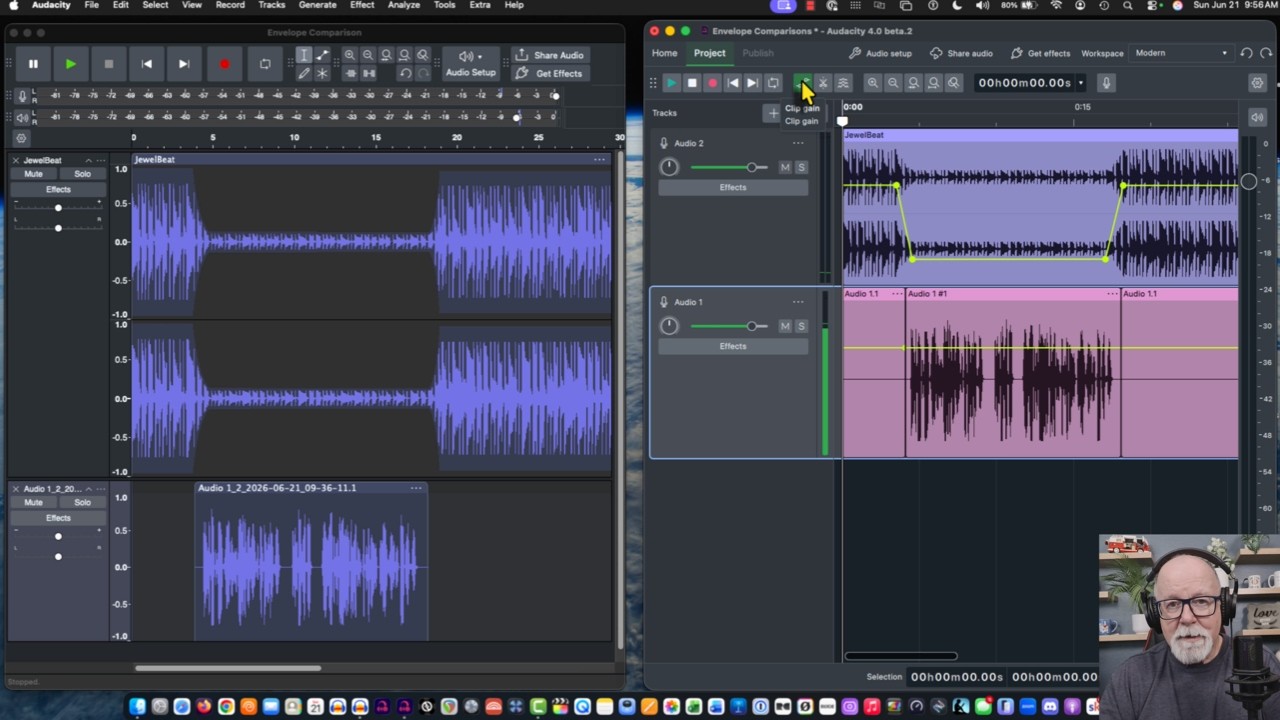Screen dimensions: 1280x720
Task: Start playback with the green play button in left Audacity
Action: coord(71,64)
